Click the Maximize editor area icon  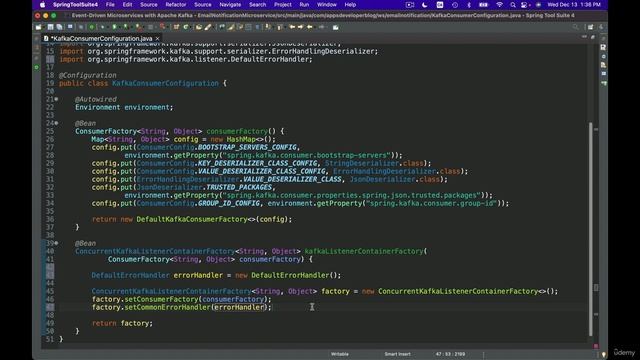593,37
